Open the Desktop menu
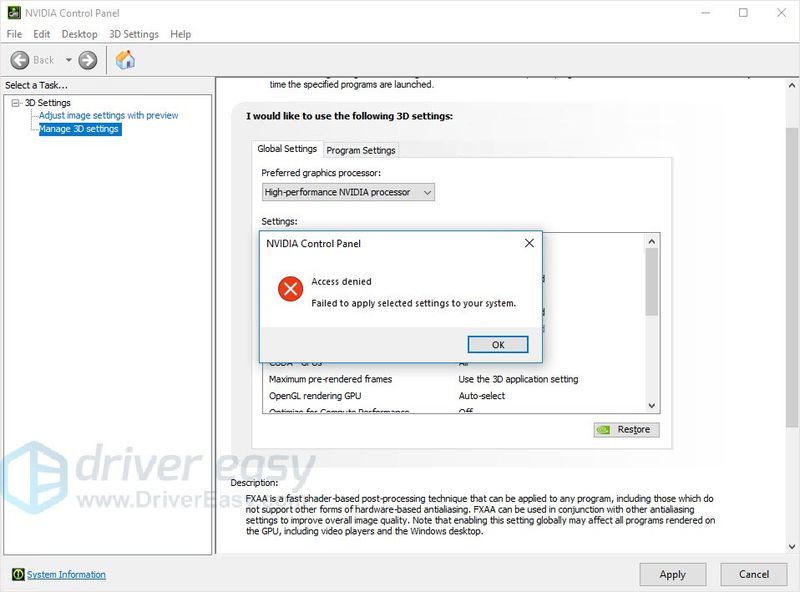Viewport: 800px width, 592px height. 79,34
